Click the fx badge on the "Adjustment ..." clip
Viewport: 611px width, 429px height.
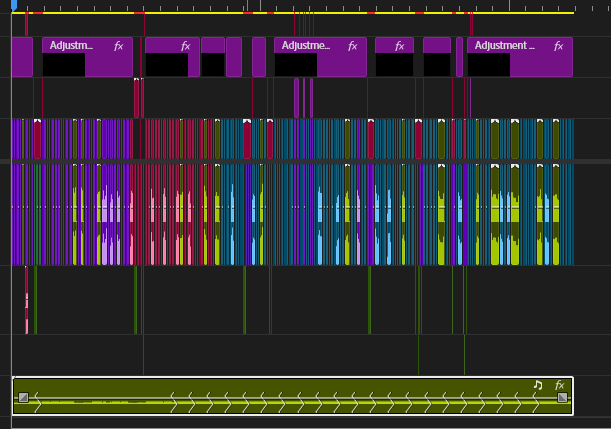coord(558,46)
